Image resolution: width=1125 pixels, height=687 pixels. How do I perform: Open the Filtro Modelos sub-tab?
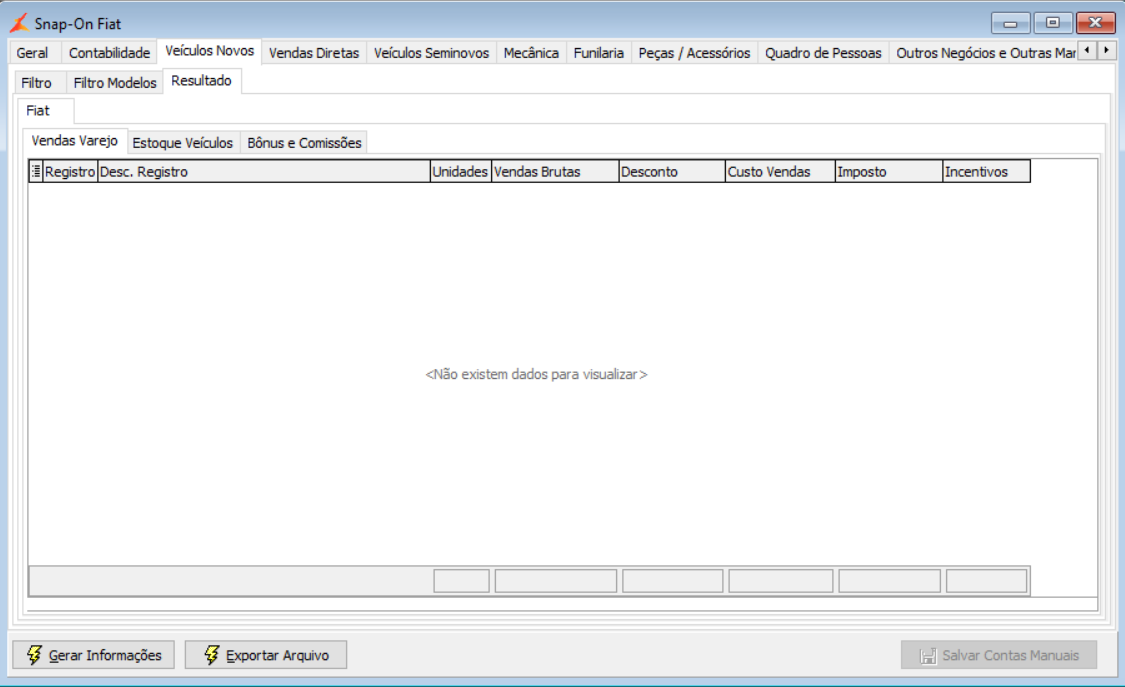click(115, 83)
